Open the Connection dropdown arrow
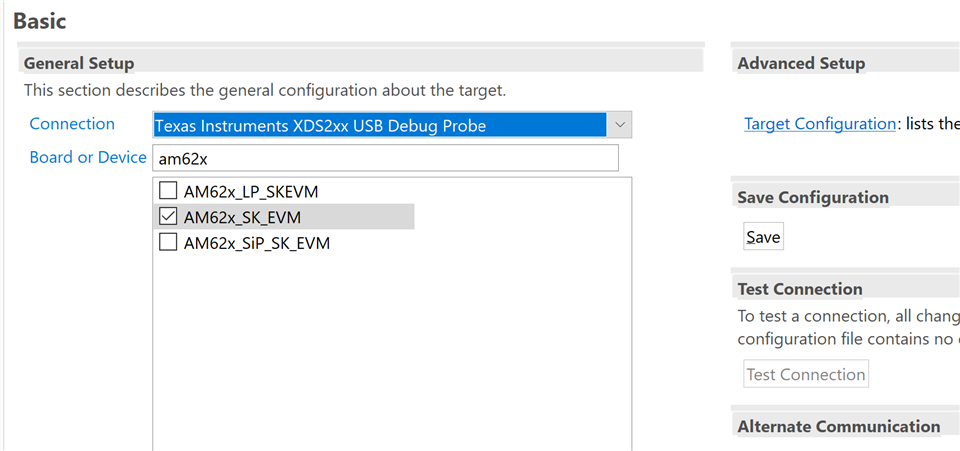The image size is (960, 451). tap(619, 125)
